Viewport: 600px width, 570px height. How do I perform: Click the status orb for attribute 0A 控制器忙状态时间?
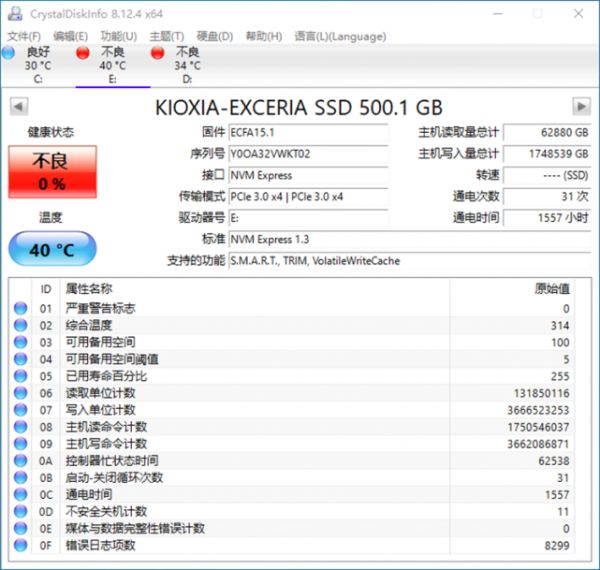(x=21, y=461)
